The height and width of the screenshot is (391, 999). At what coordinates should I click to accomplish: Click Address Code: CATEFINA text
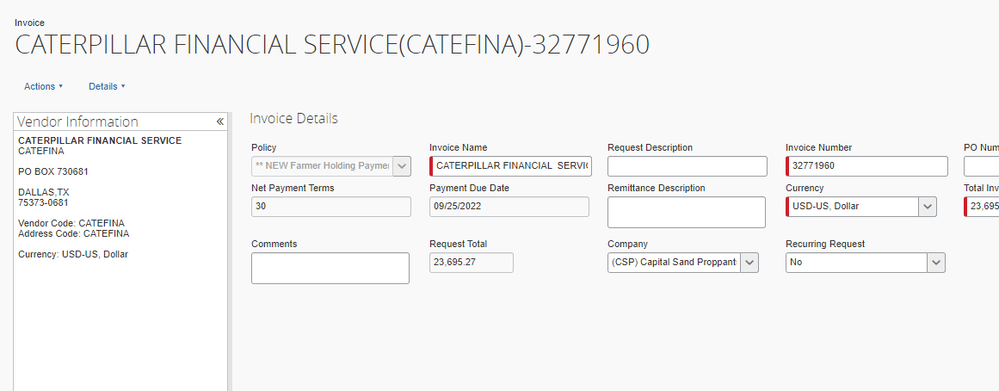73,234
